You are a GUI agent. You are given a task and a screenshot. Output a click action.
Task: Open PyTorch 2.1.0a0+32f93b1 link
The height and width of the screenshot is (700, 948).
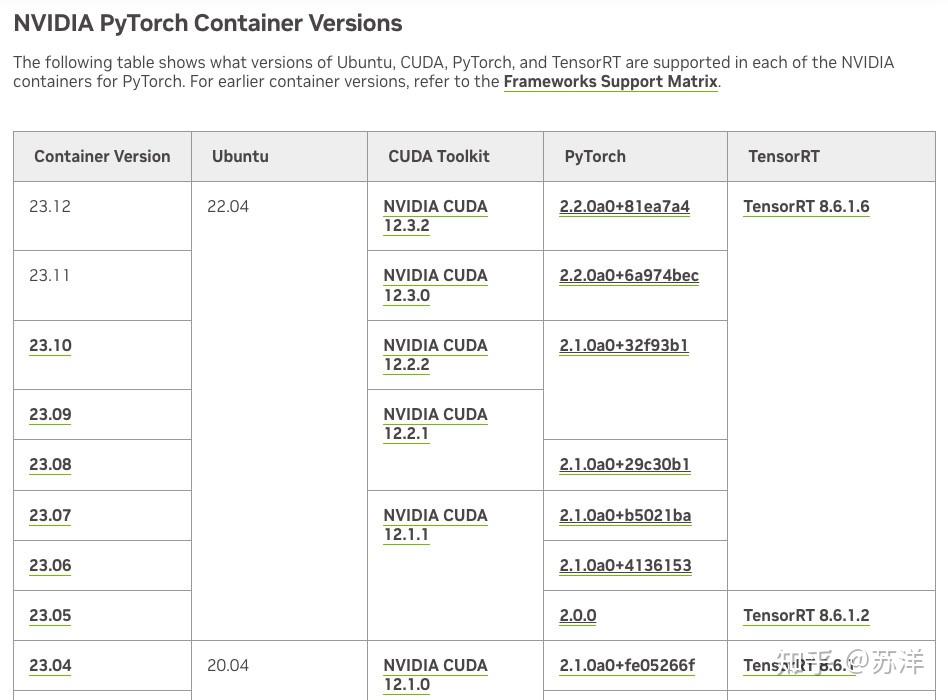coord(624,346)
